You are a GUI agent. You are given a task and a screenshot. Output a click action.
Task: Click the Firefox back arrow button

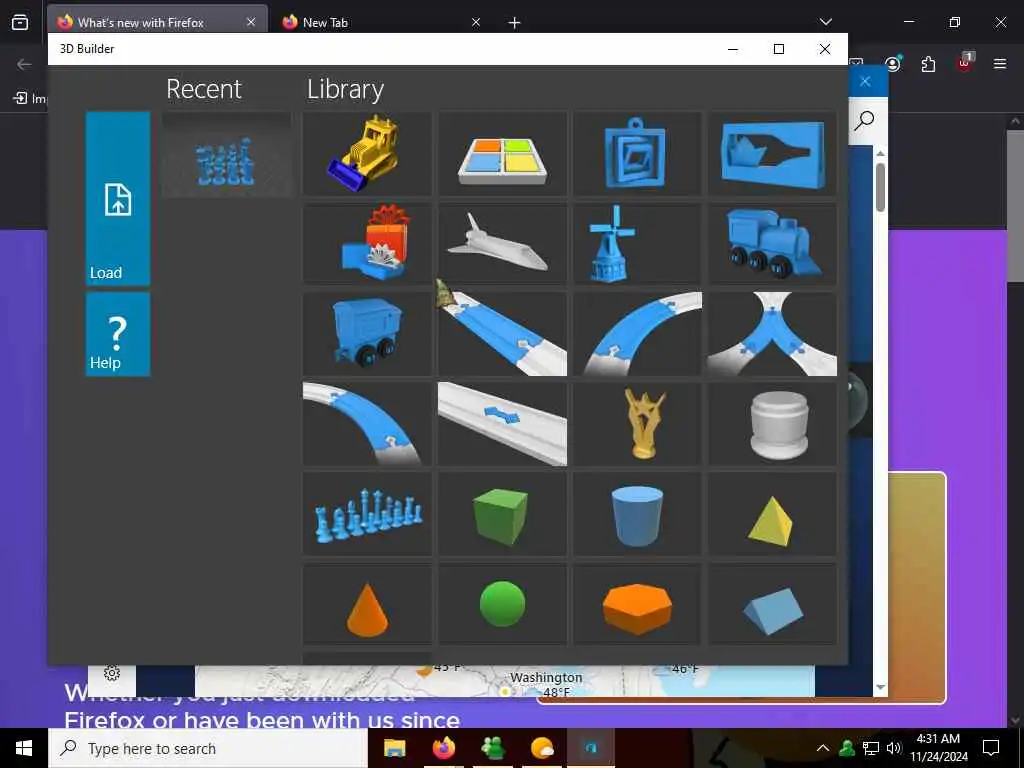click(x=24, y=64)
